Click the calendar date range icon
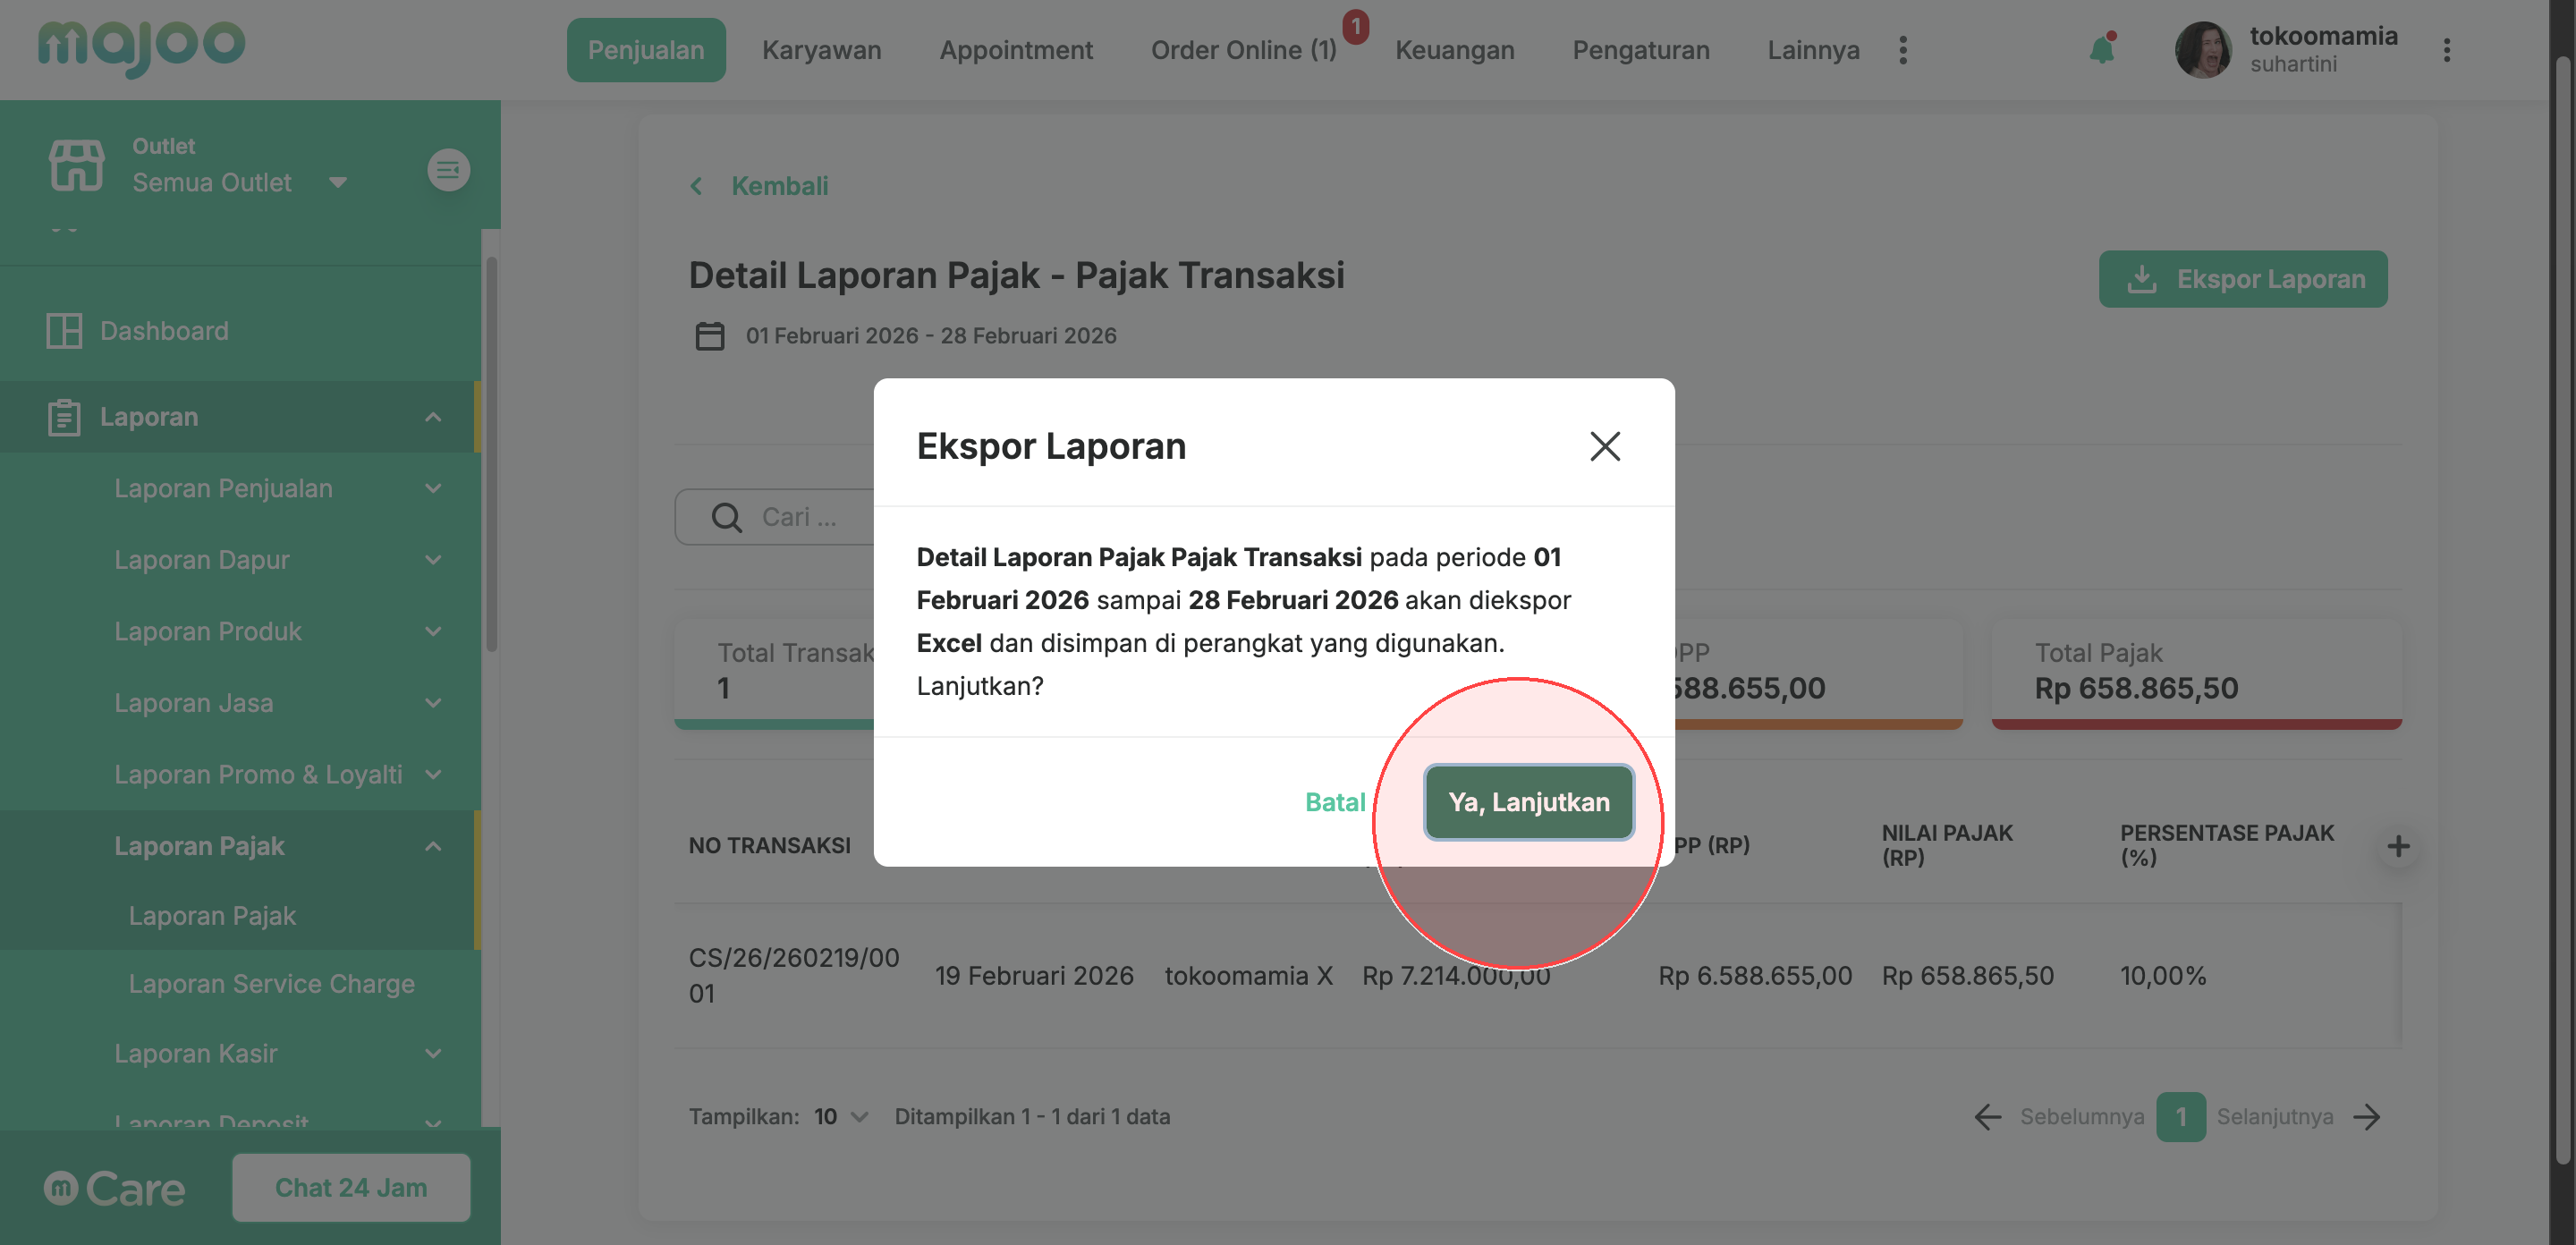 coord(709,336)
